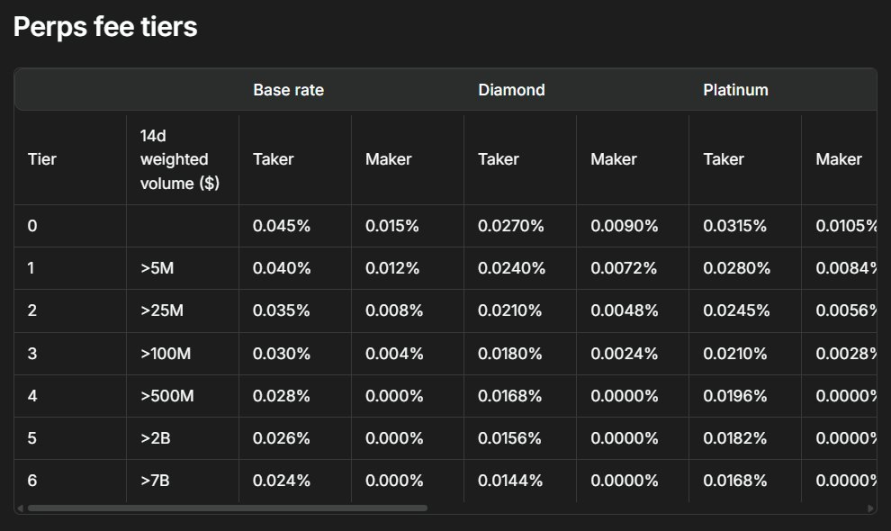The image size is (891, 531).
Task: Select the >5M volume cell
Action: [161, 268]
